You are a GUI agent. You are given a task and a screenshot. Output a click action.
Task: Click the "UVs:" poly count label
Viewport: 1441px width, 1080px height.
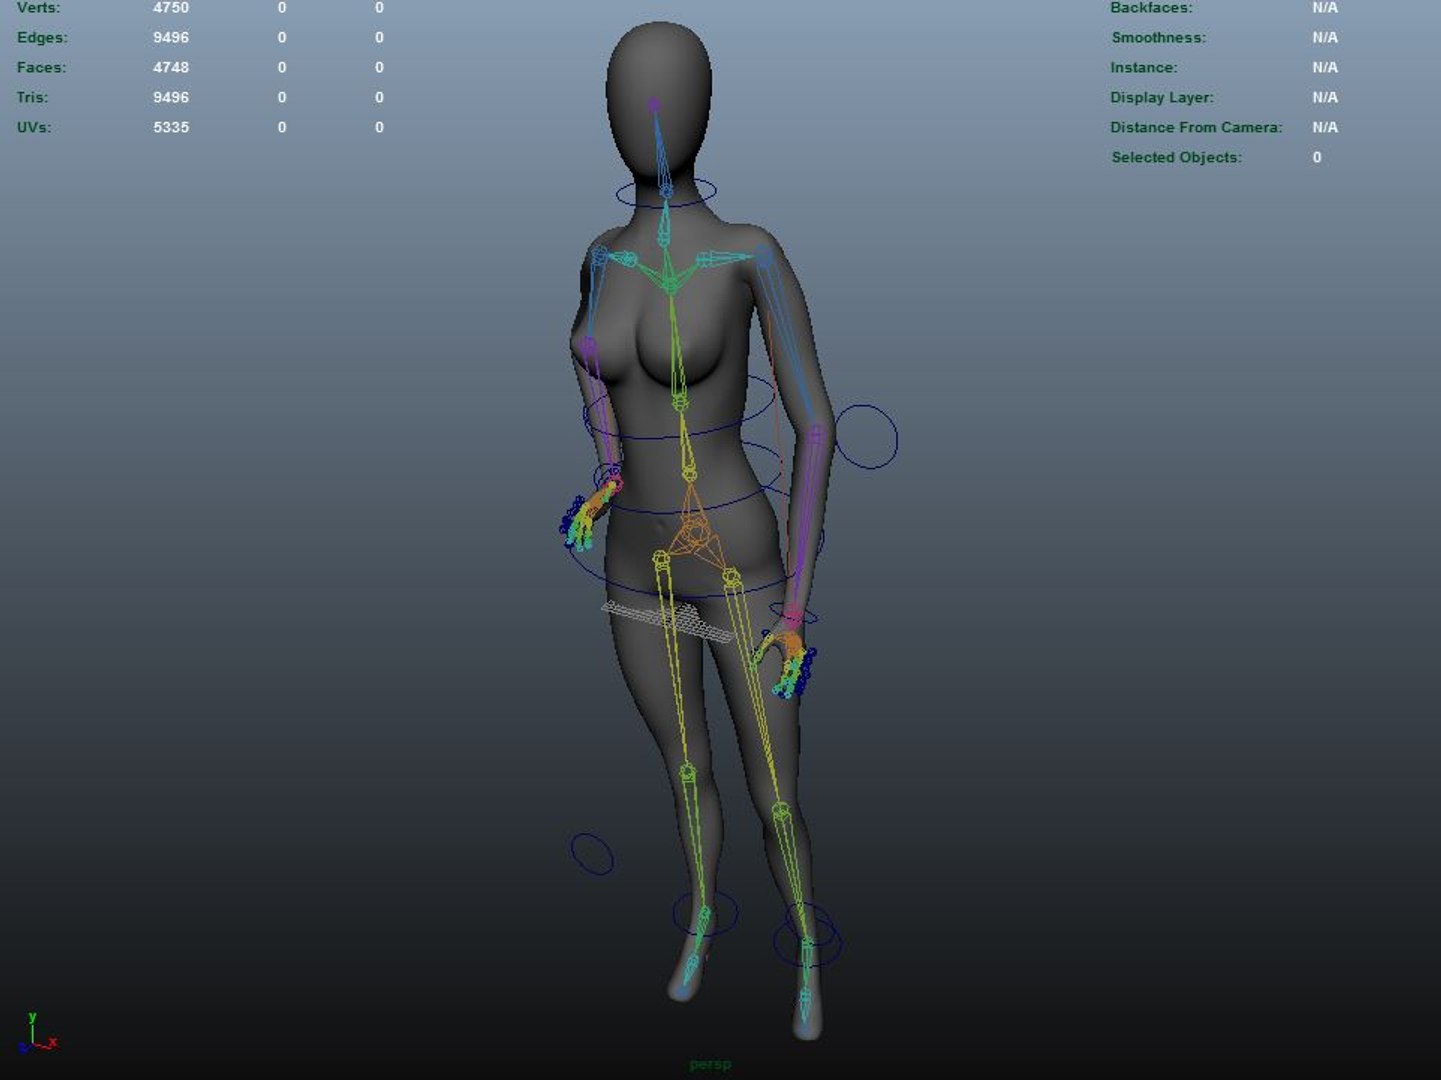tap(33, 127)
